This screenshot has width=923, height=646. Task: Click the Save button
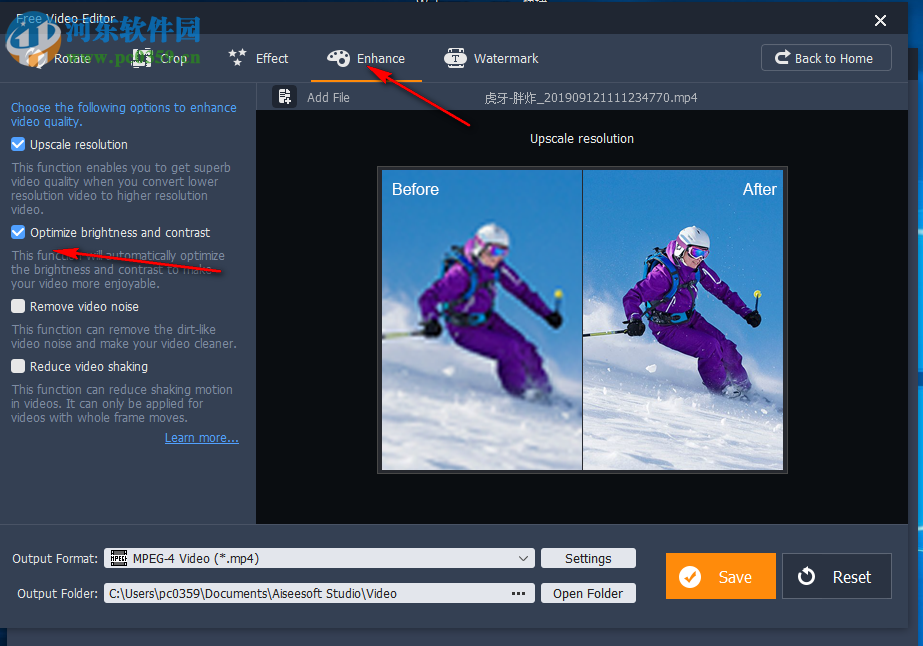[720, 576]
